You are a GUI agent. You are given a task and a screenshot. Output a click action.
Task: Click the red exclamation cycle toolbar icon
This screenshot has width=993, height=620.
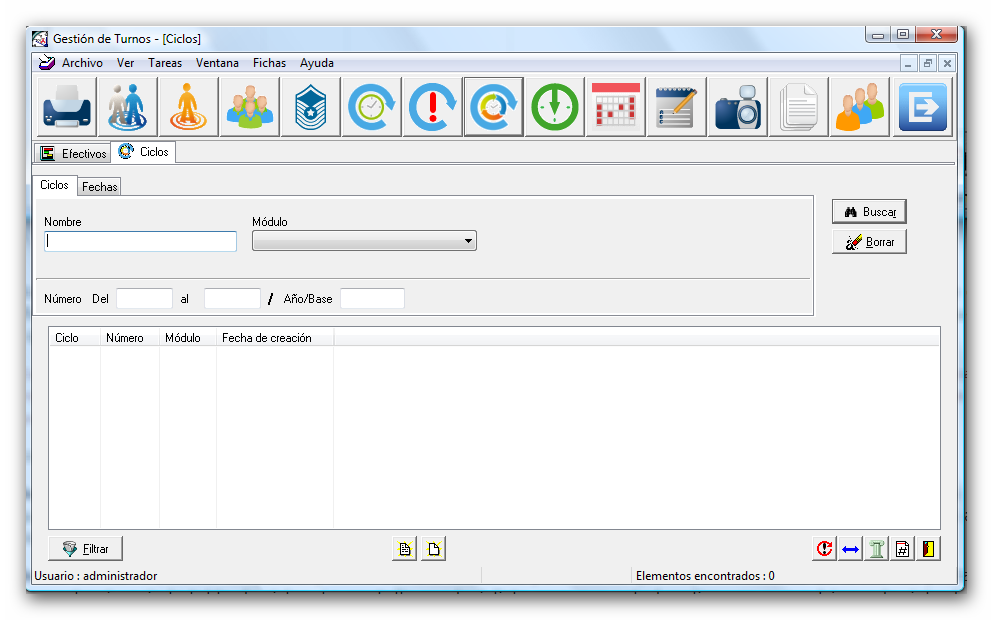point(433,107)
